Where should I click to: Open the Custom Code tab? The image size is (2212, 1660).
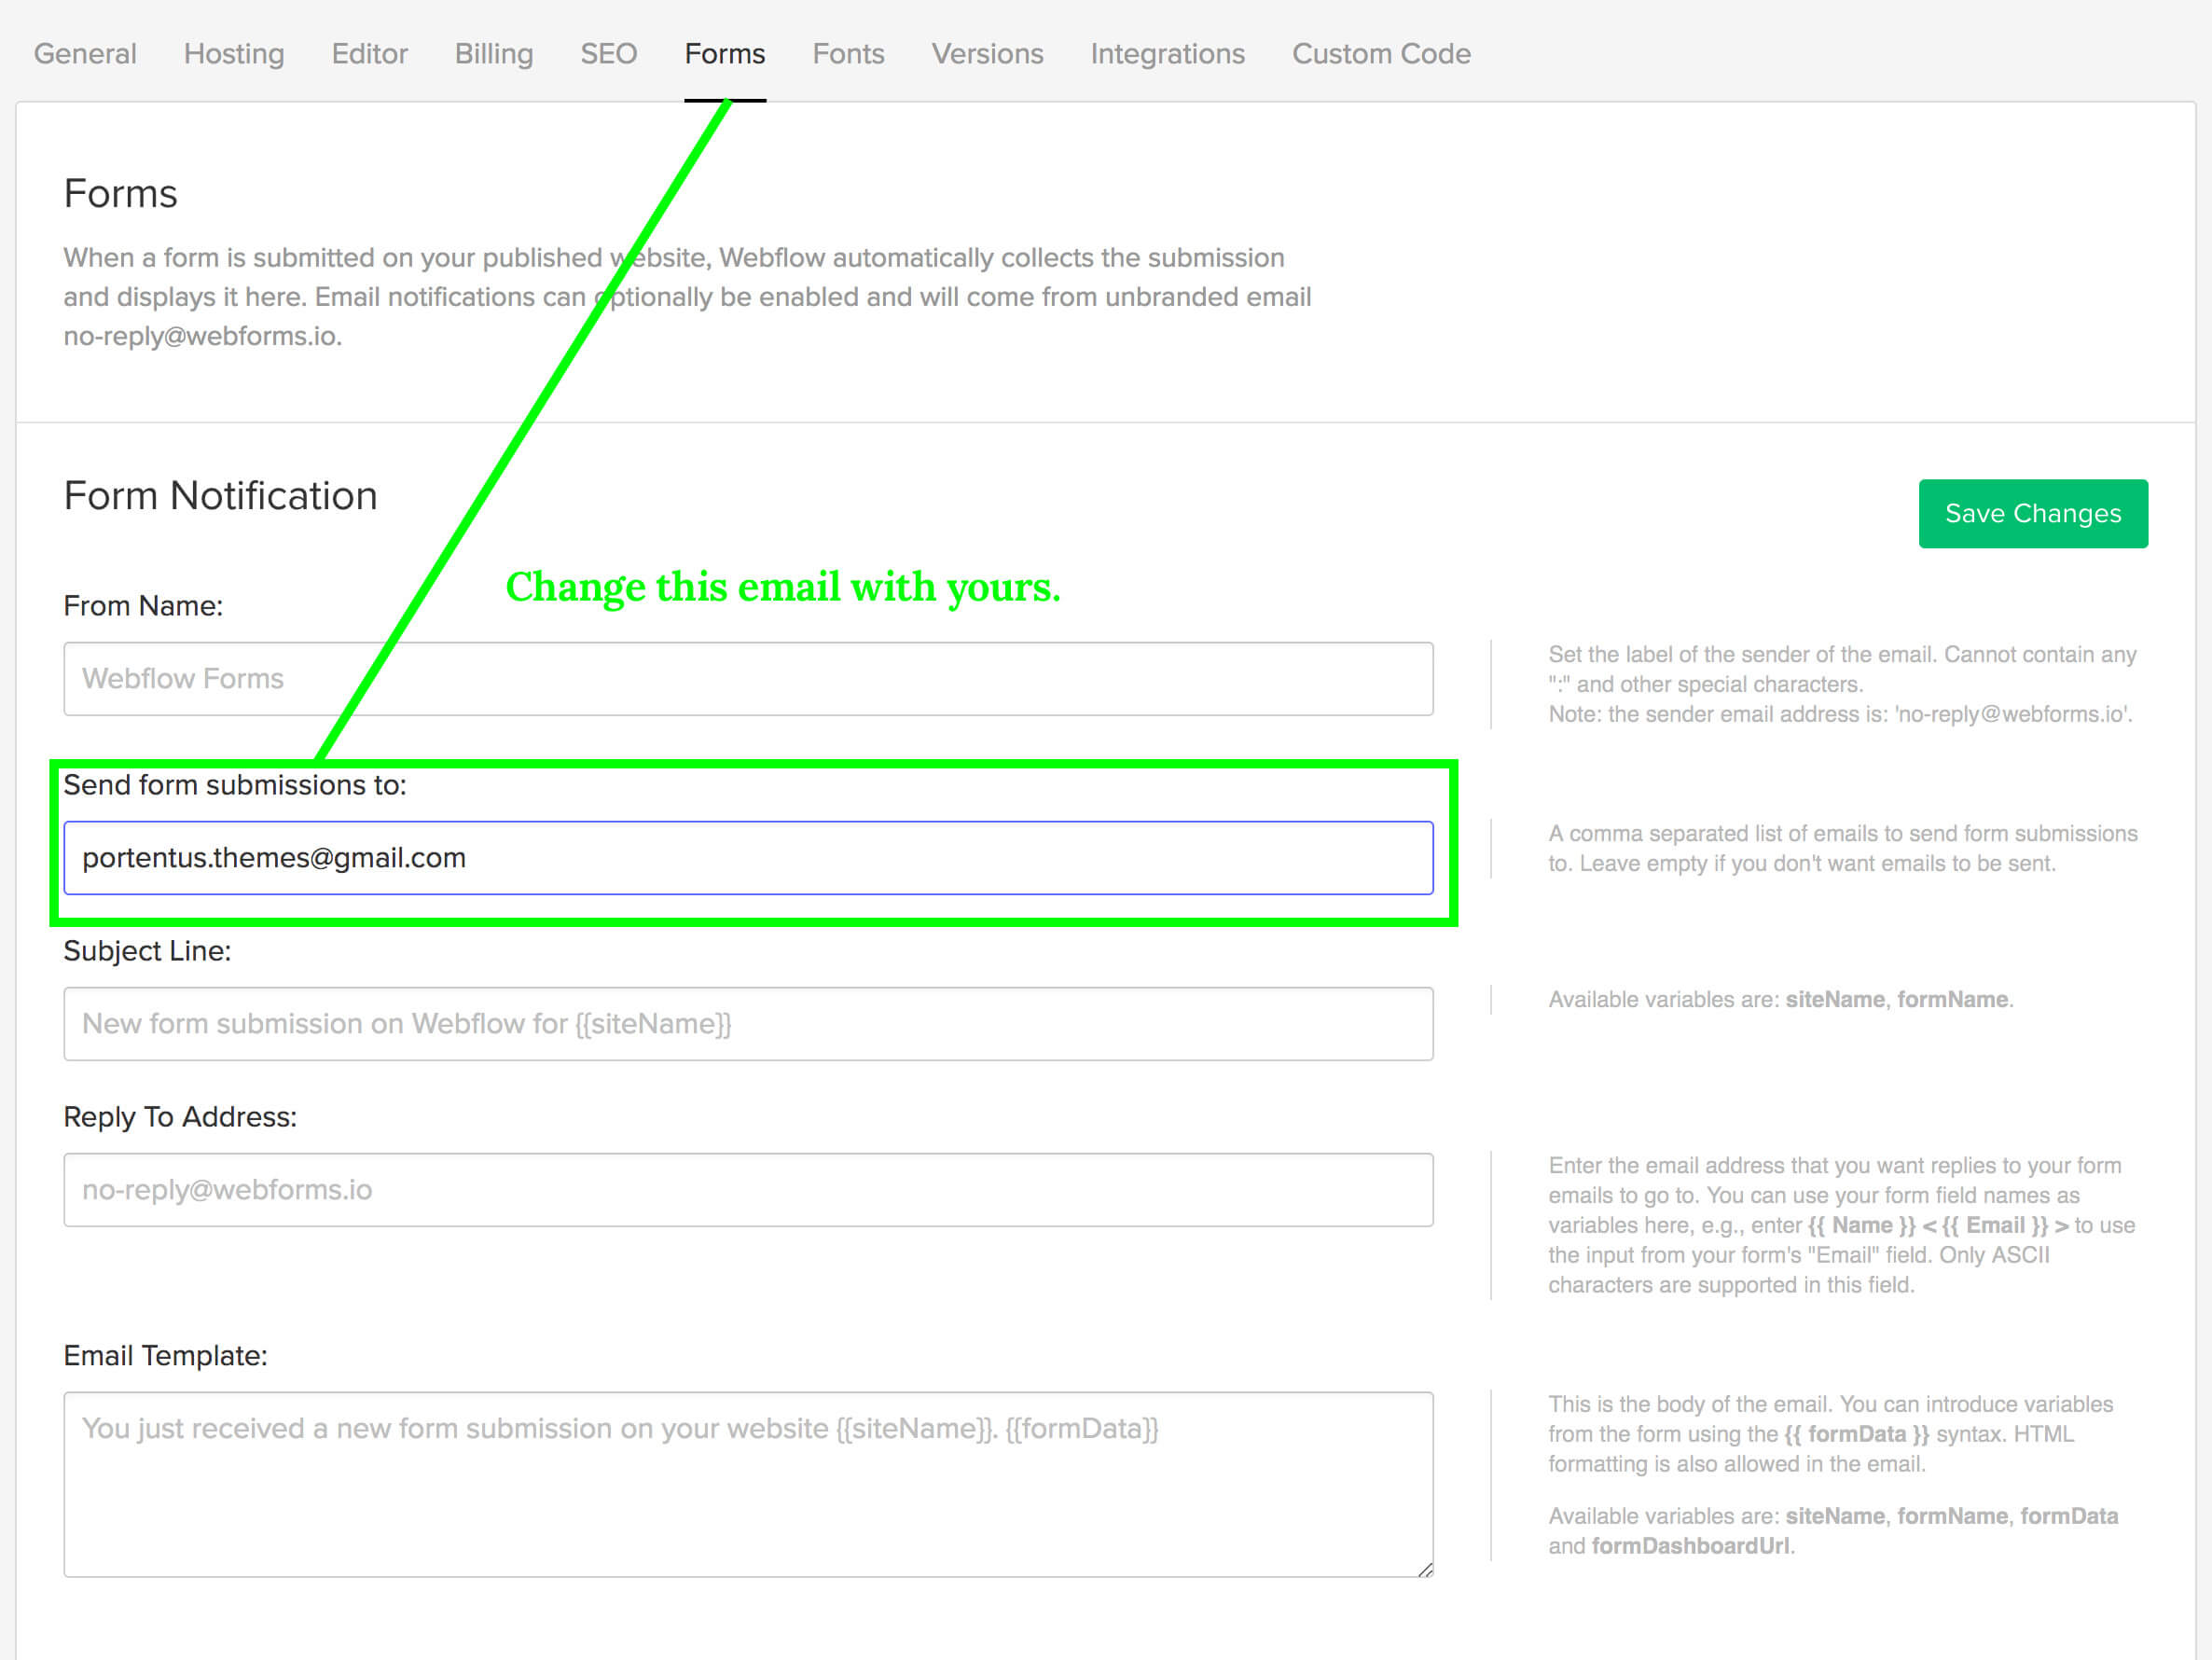[x=1381, y=54]
